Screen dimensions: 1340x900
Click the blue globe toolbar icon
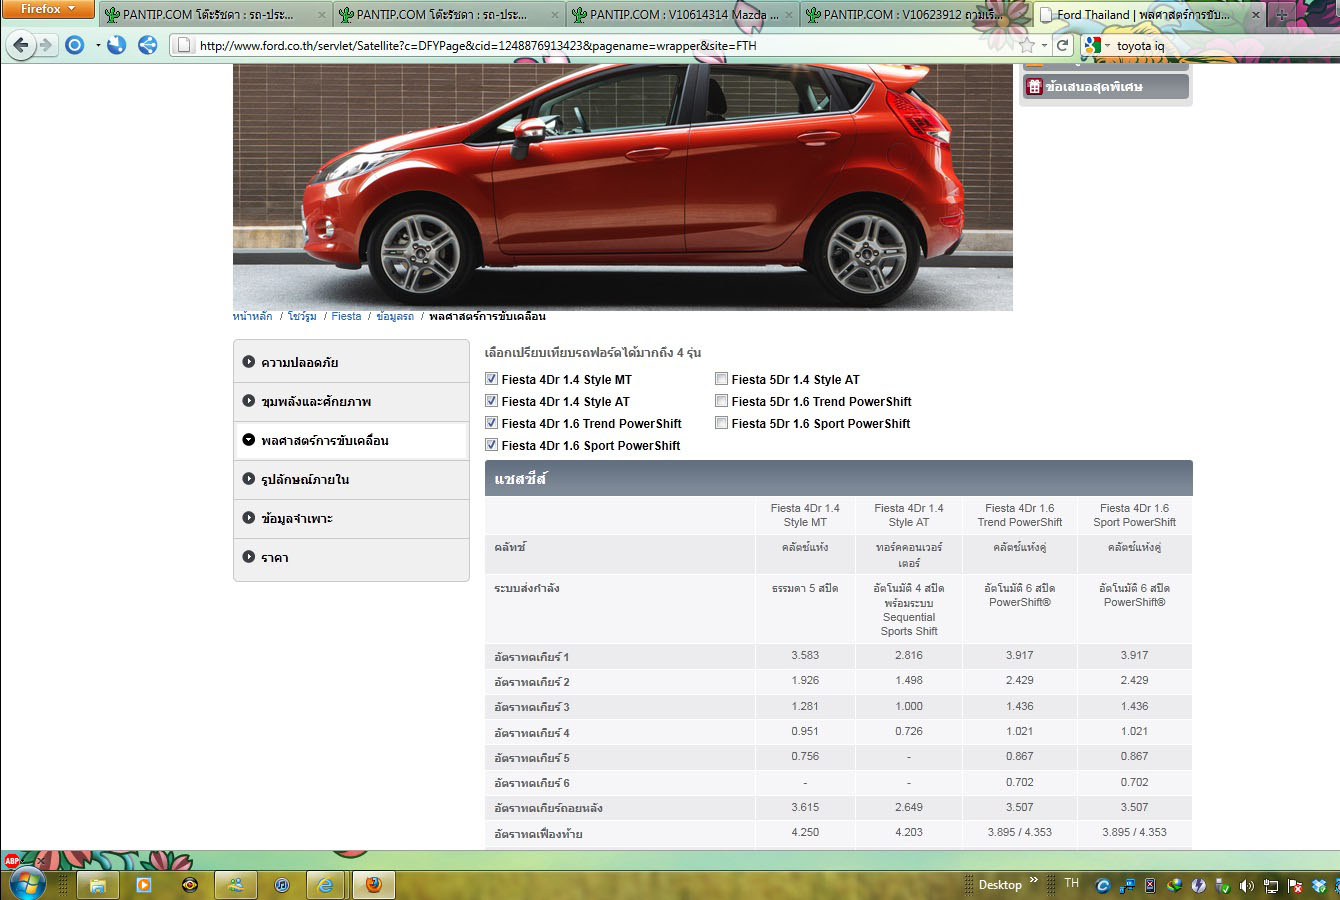tap(117, 45)
